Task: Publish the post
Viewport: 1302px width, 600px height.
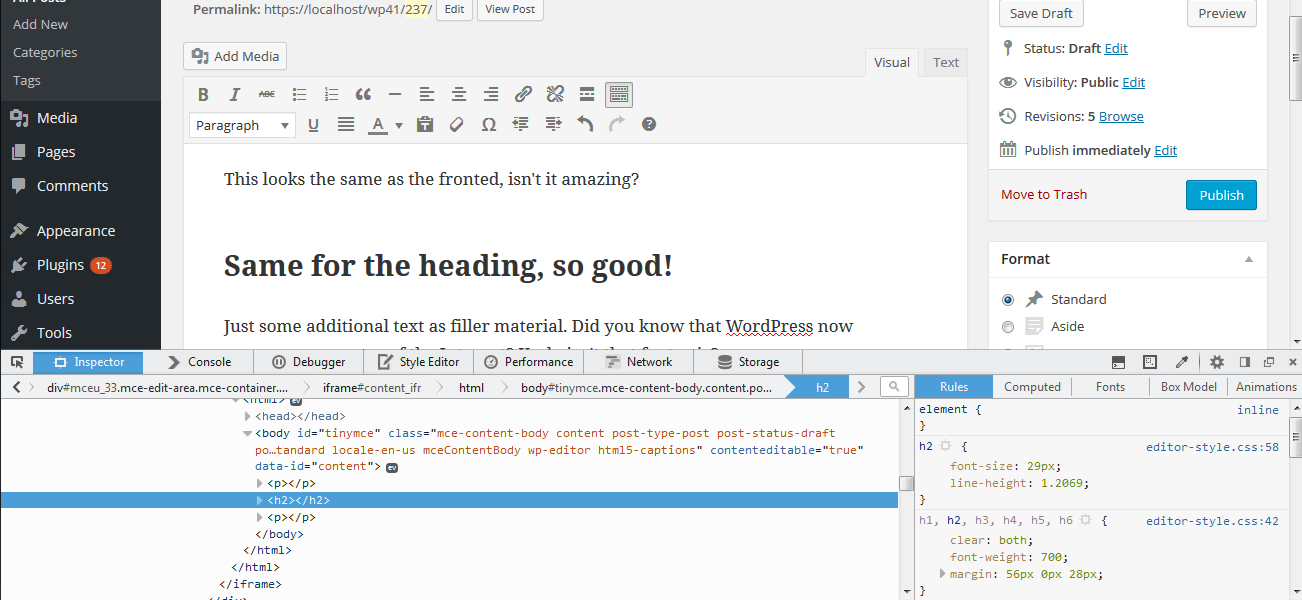Action: coord(1221,195)
